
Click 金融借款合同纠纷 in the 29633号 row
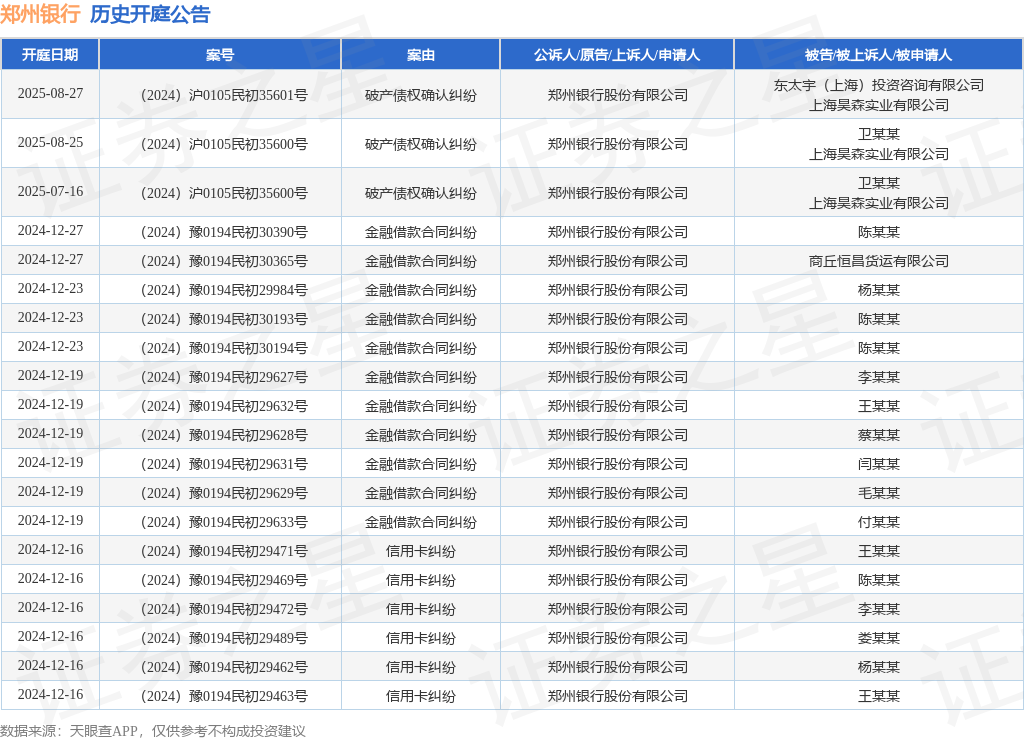421,522
